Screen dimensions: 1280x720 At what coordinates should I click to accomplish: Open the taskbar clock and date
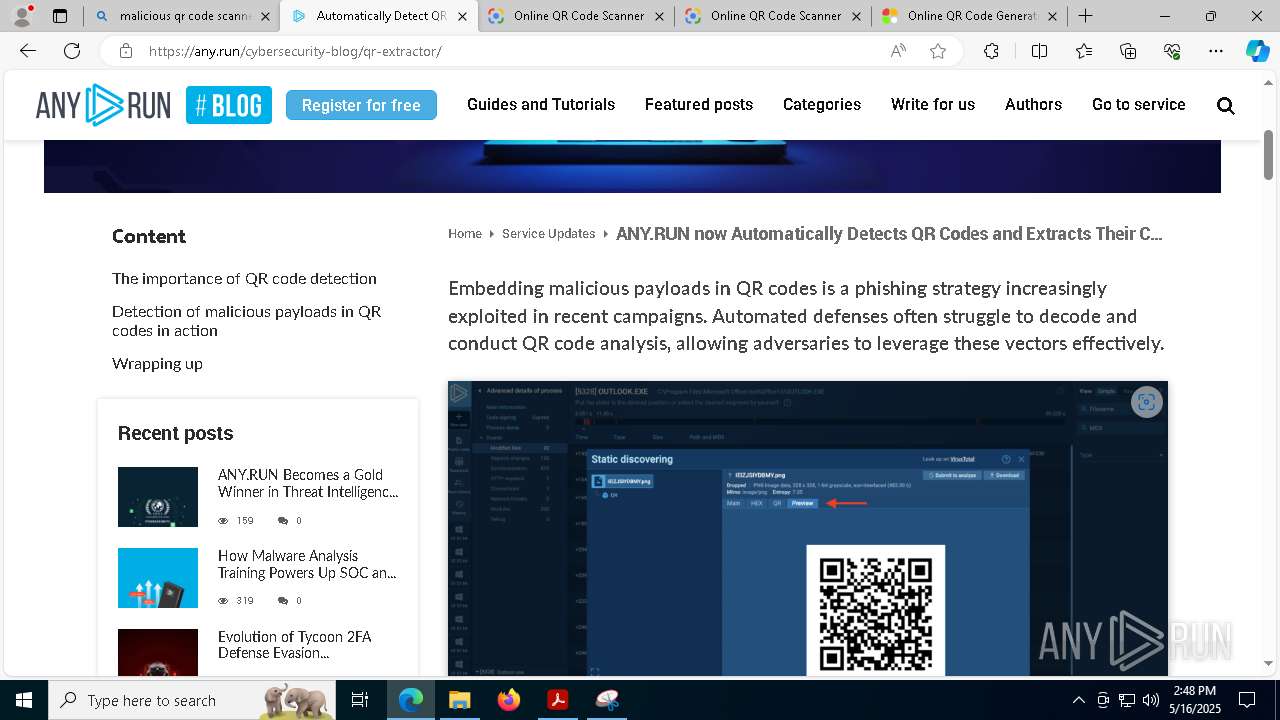click(x=1195, y=700)
